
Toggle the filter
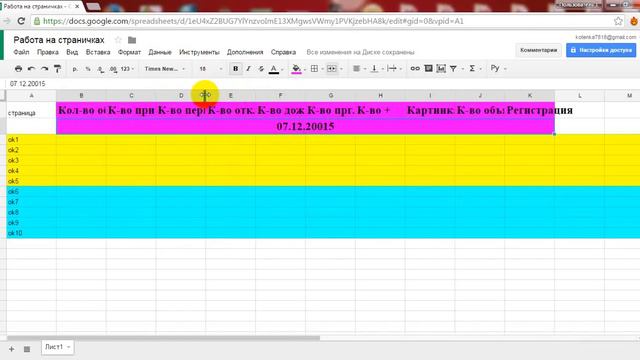pos(453,69)
